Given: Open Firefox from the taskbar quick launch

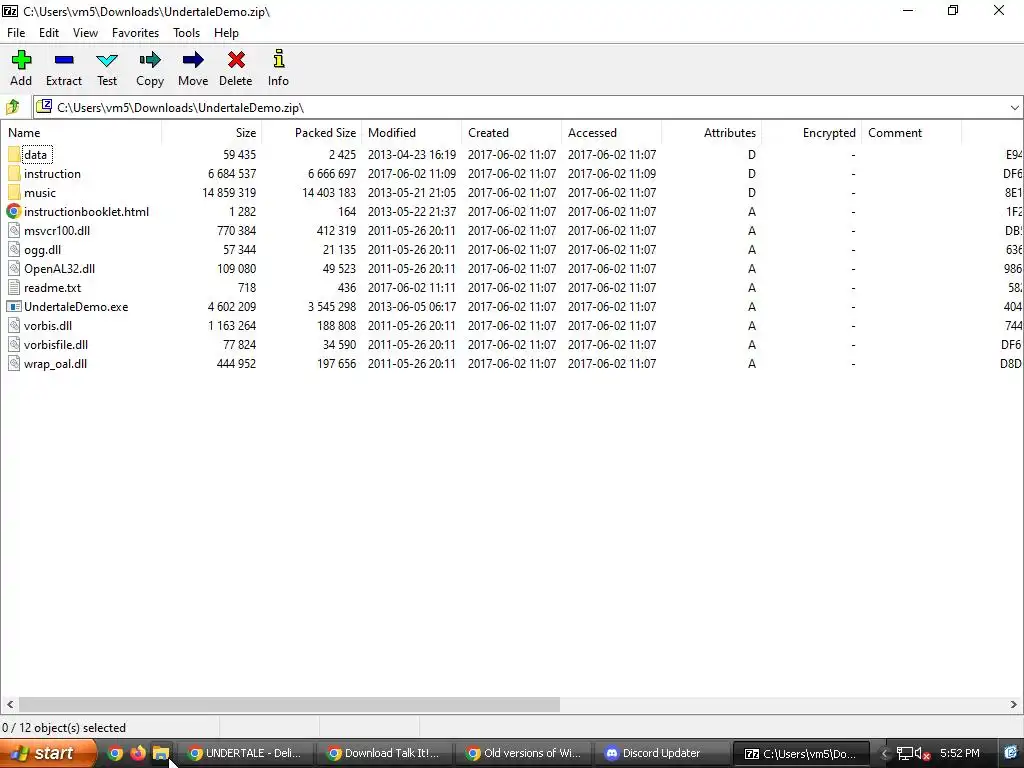Looking at the screenshot, I should (x=138, y=753).
